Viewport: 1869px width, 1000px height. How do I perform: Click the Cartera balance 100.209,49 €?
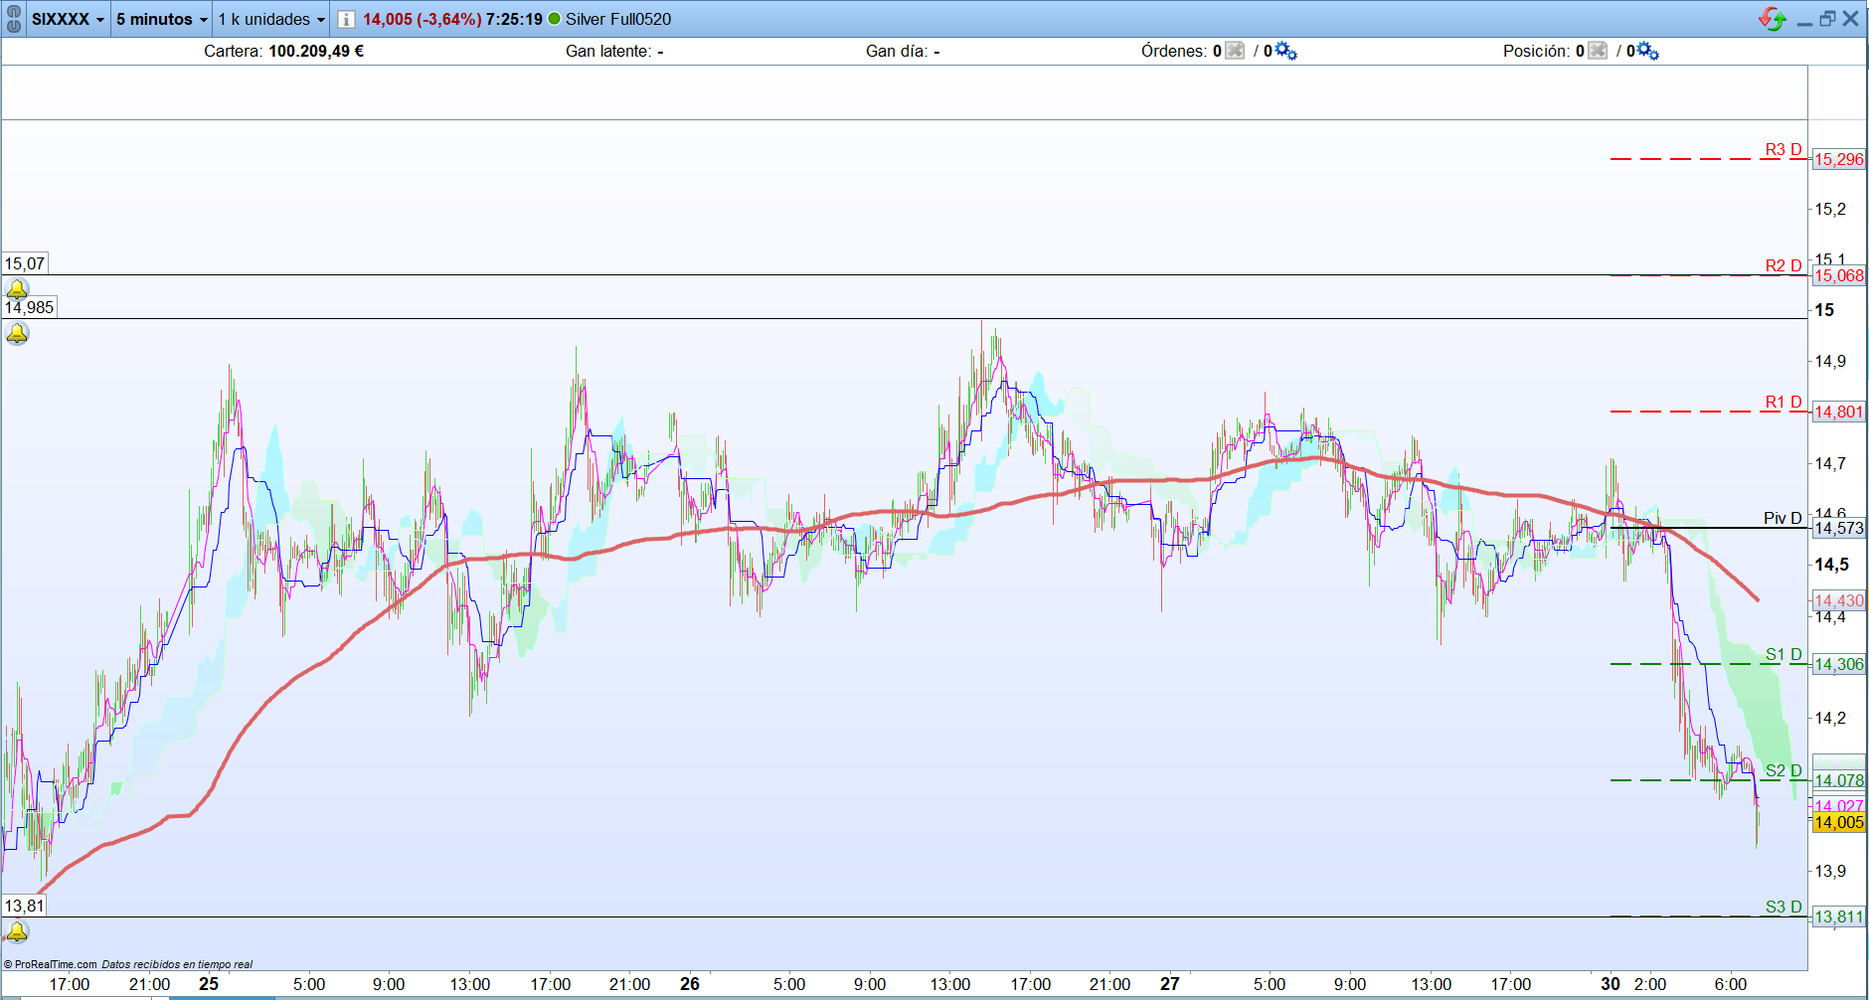[x=316, y=51]
